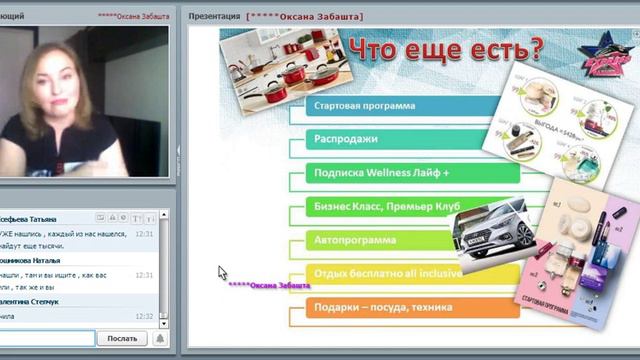This screenshot has height=360, width=640.
Task: Click the 12:32 chat timestamp
Action: 144,316
